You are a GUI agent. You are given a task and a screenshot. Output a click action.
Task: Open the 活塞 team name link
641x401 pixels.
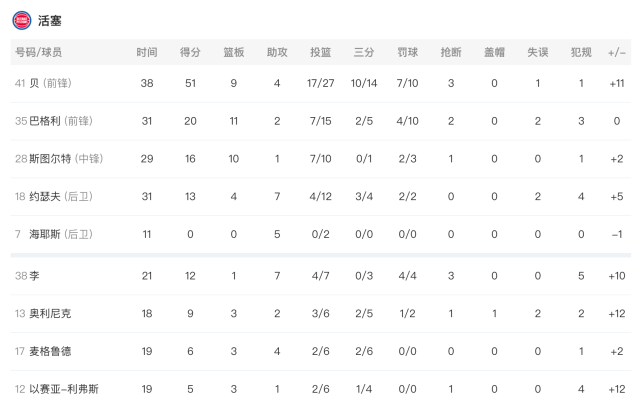click(x=50, y=20)
